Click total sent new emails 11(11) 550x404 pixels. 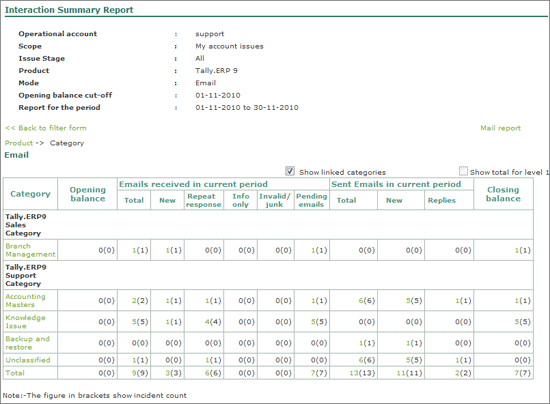click(409, 373)
